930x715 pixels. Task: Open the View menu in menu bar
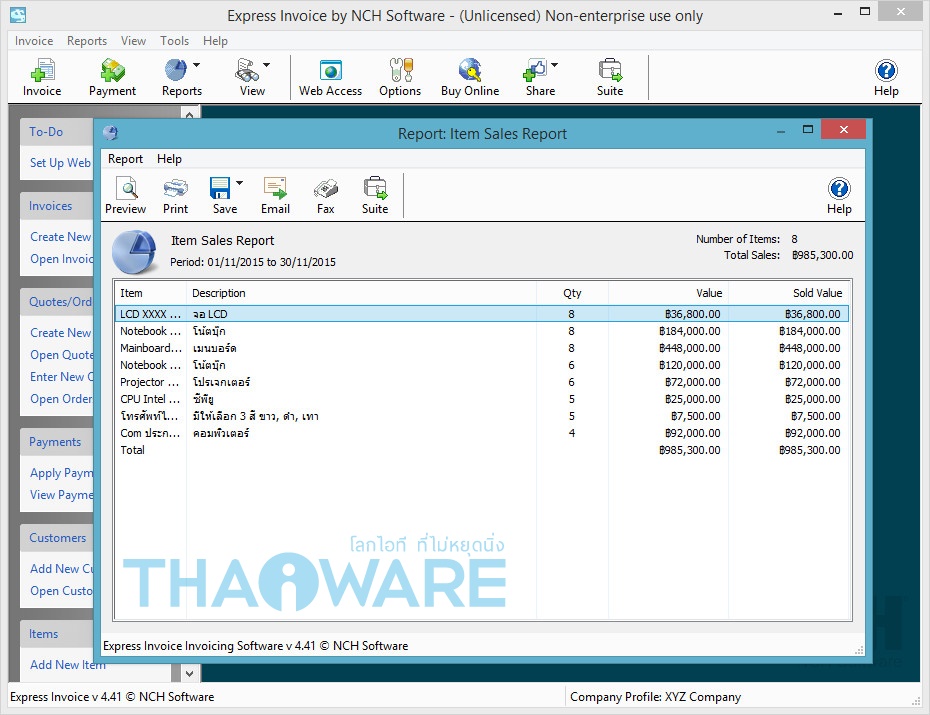tap(133, 41)
